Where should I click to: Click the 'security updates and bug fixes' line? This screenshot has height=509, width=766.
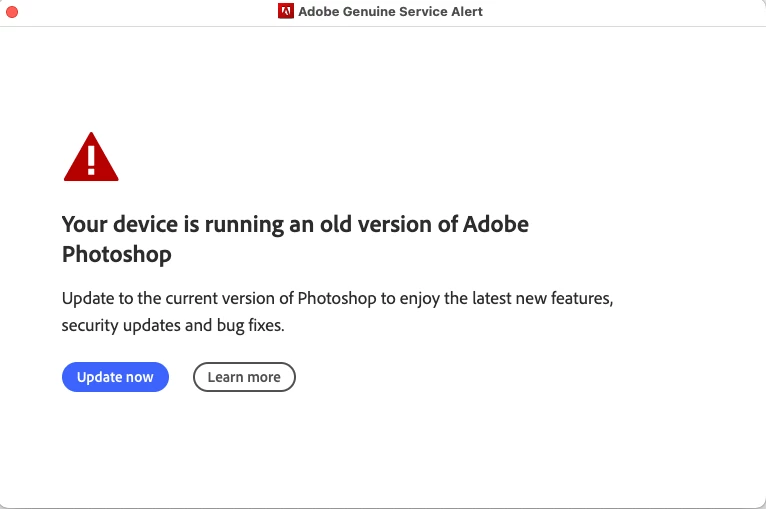pyautogui.click(x=173, y=326)
